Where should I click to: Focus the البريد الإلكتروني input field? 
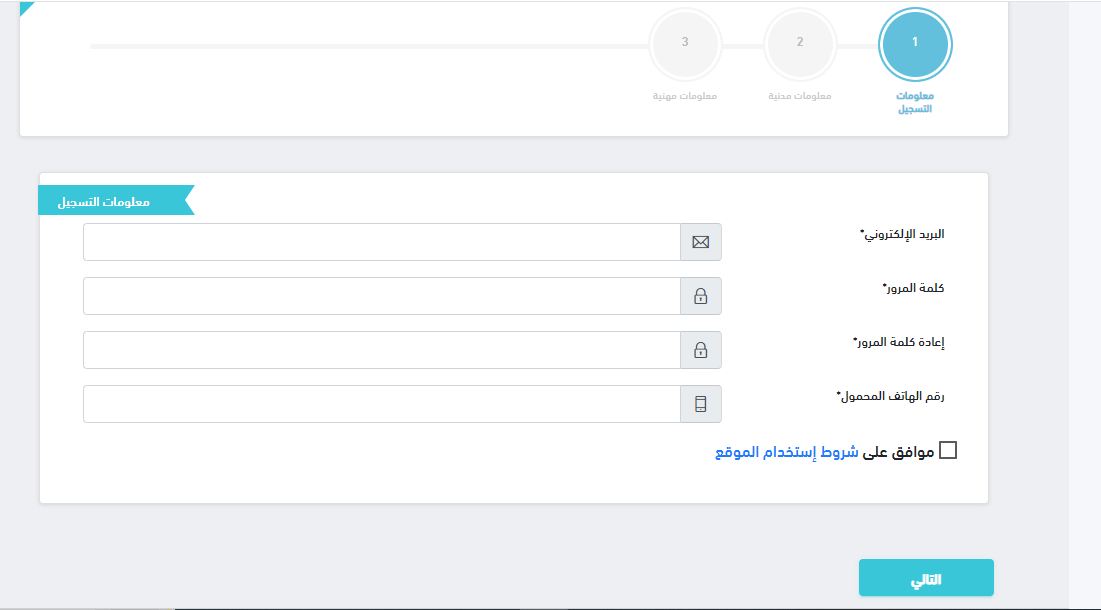[382, 242]
